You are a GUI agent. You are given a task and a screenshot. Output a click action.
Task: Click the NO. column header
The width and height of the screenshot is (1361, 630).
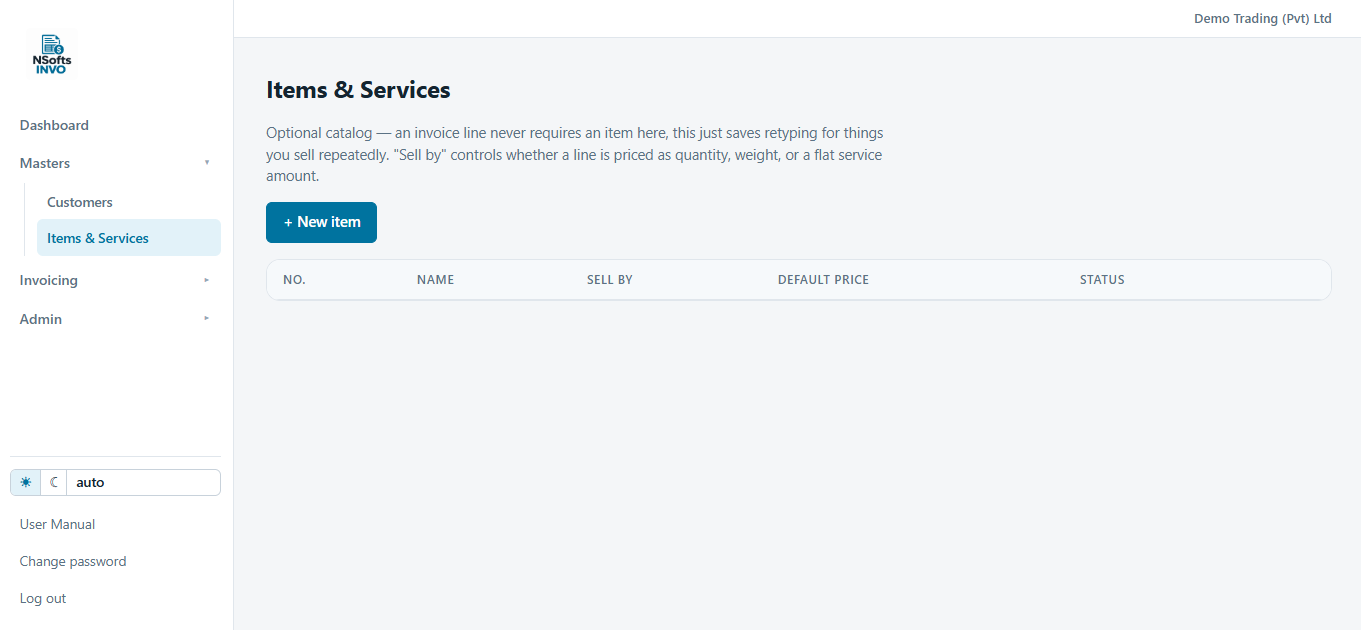pyautogui.click(x=294, y=280)
